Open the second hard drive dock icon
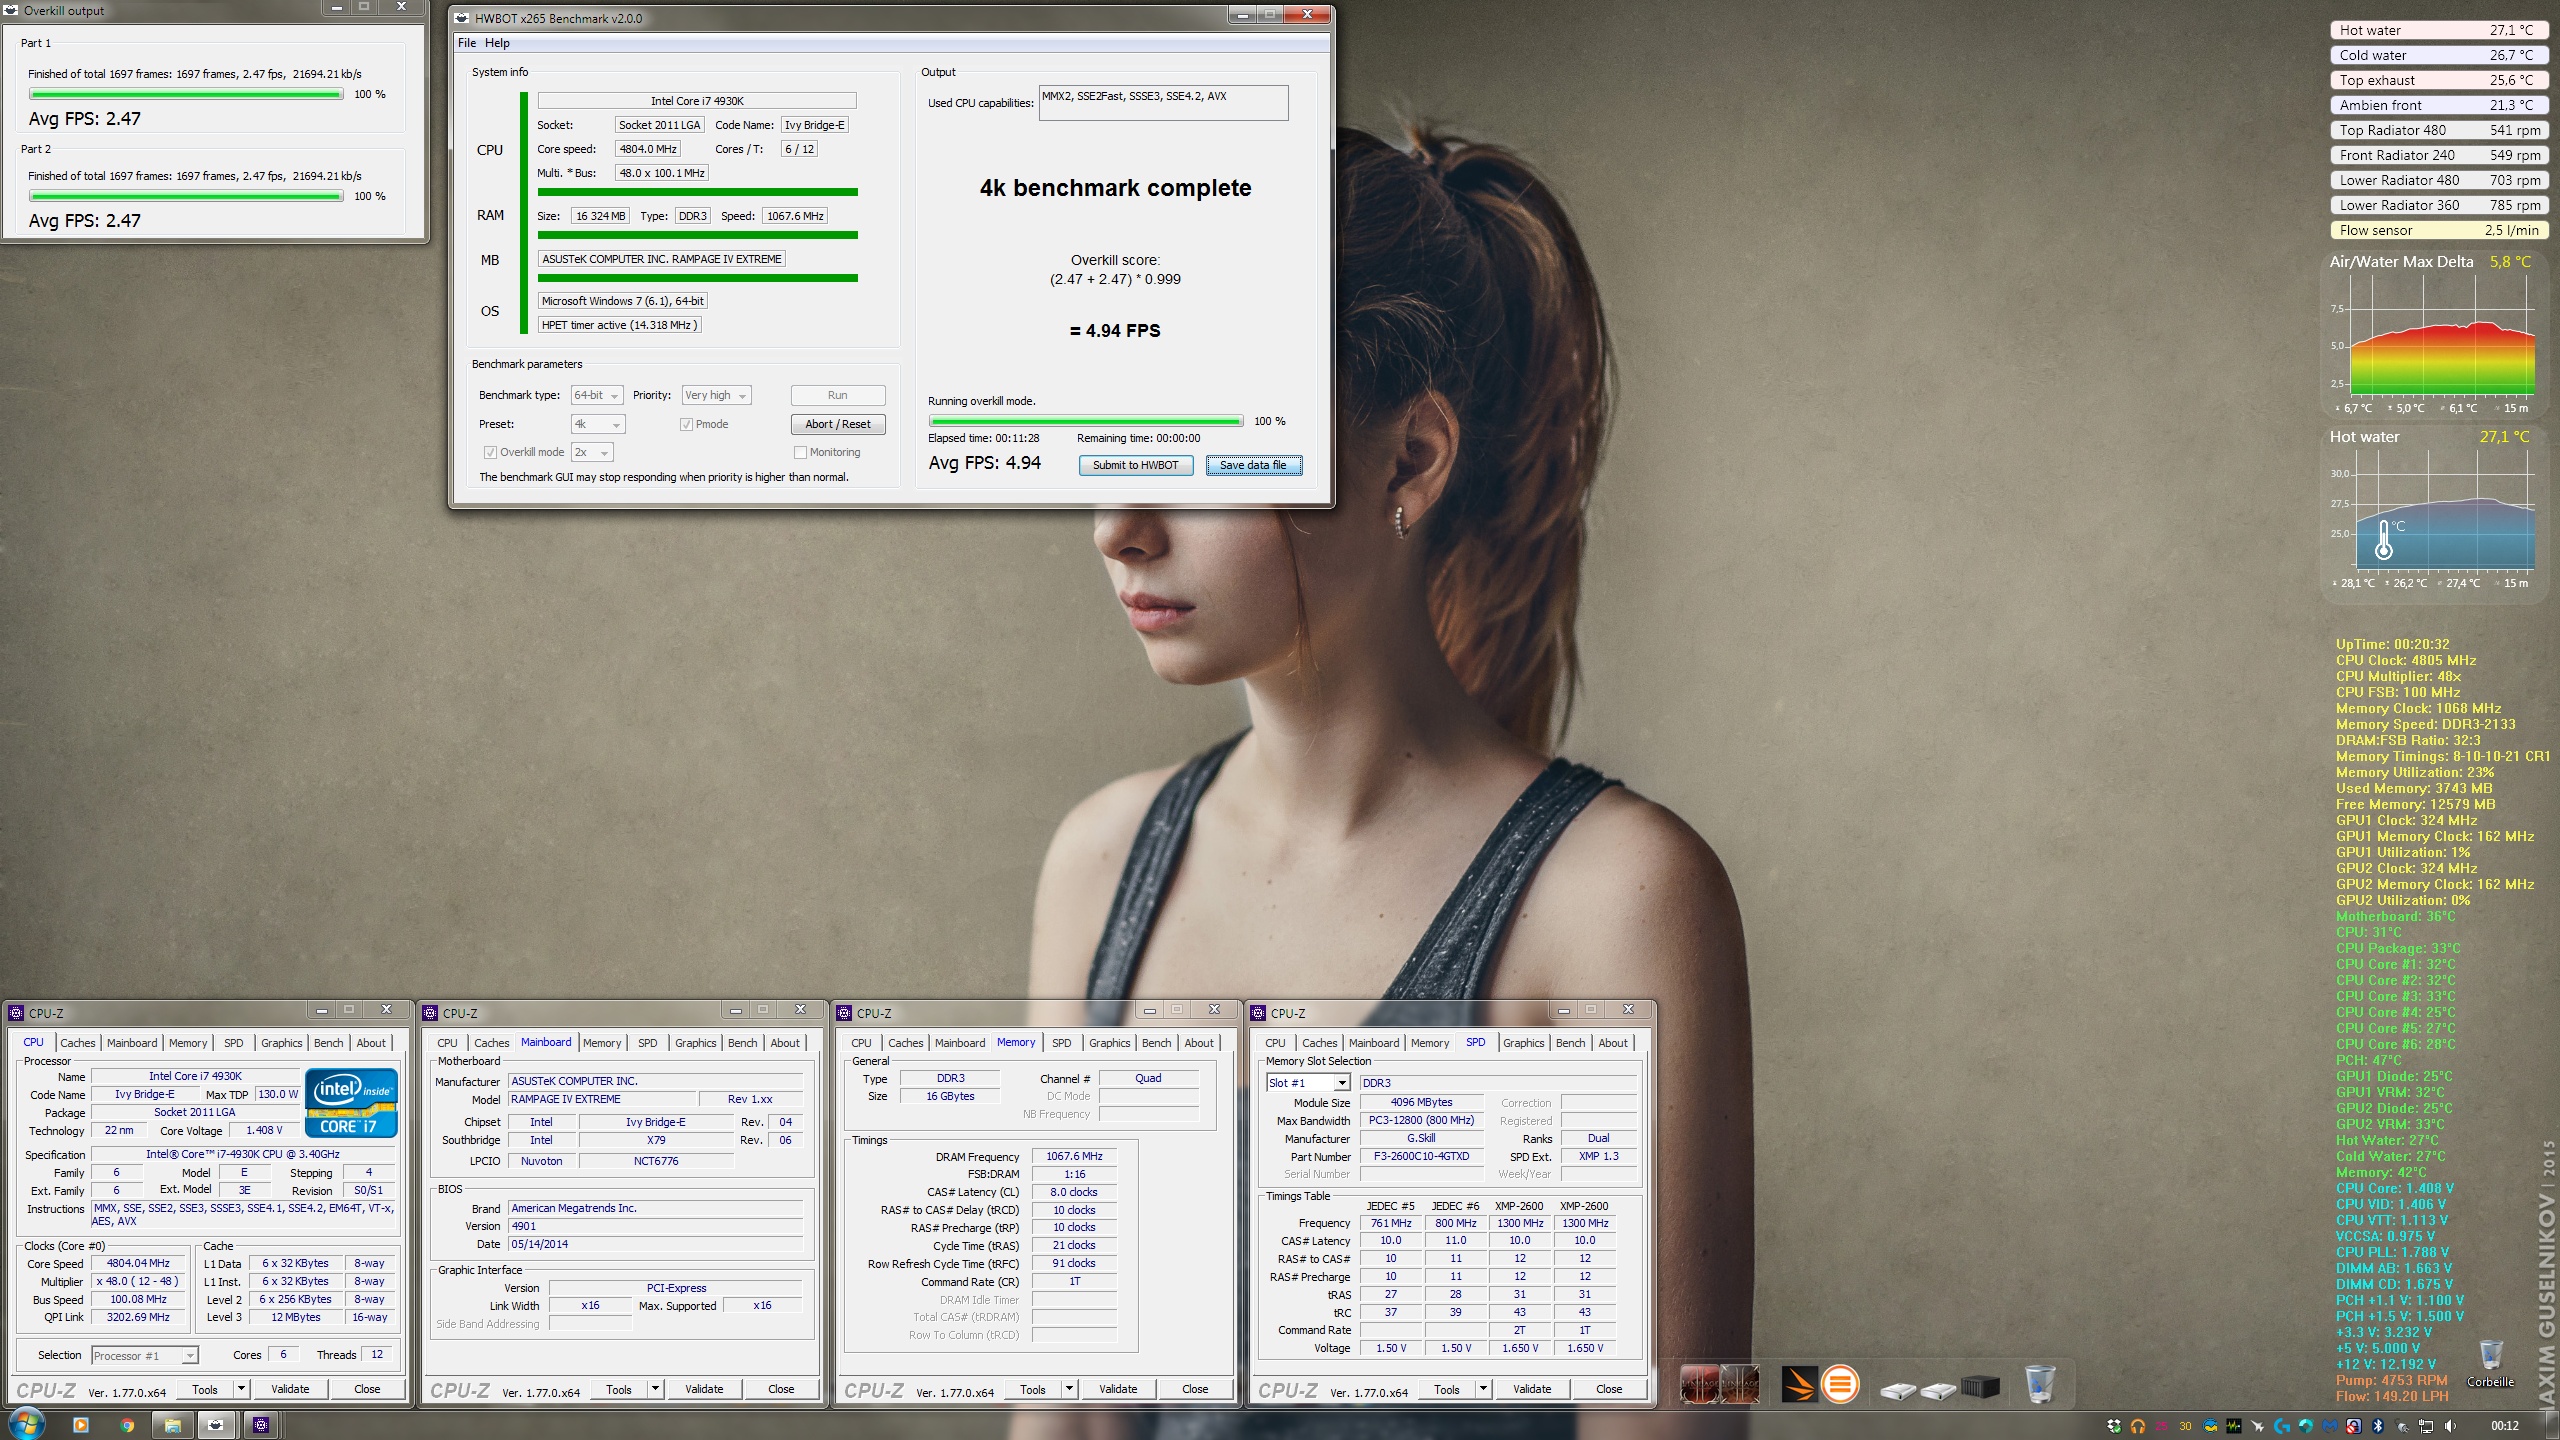 pyautogui.click(x=1938, y=1390)
